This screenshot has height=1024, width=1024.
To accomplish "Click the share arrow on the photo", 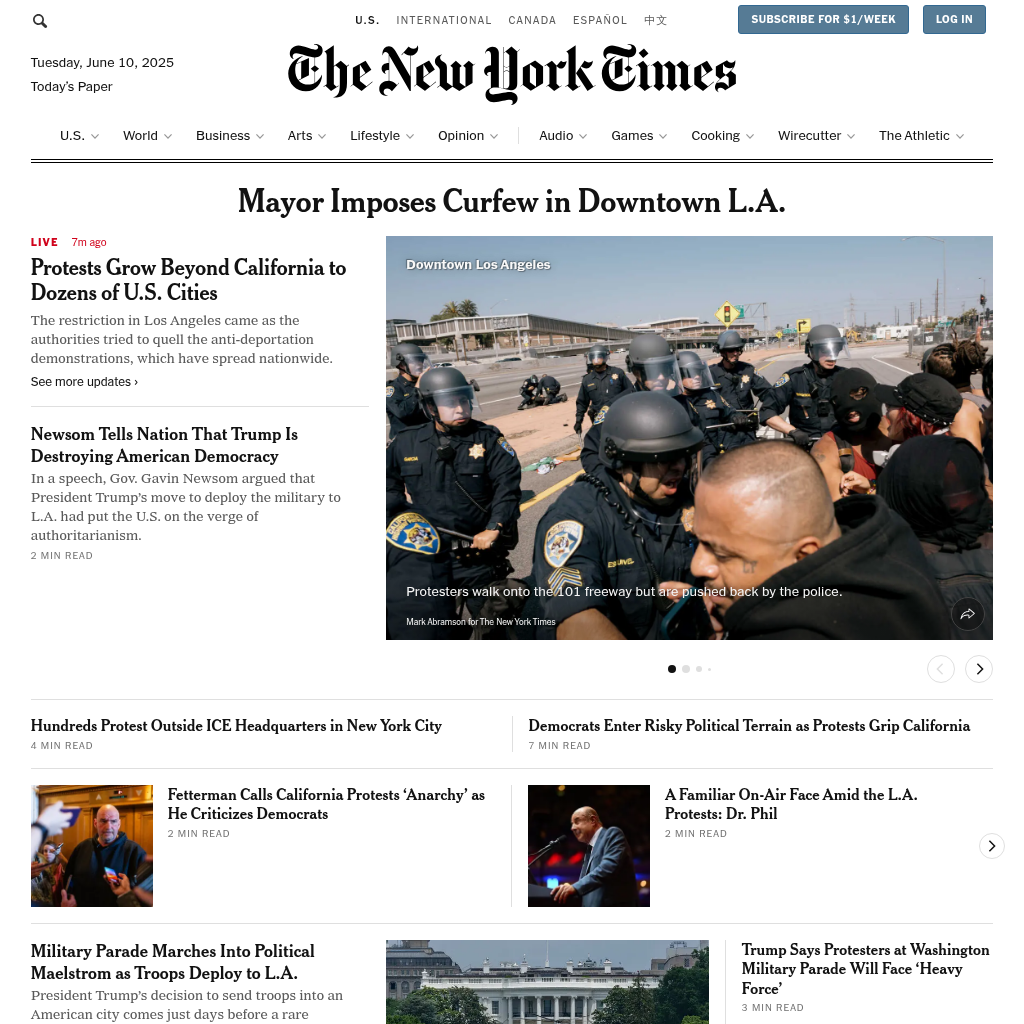I will point(967,614).
